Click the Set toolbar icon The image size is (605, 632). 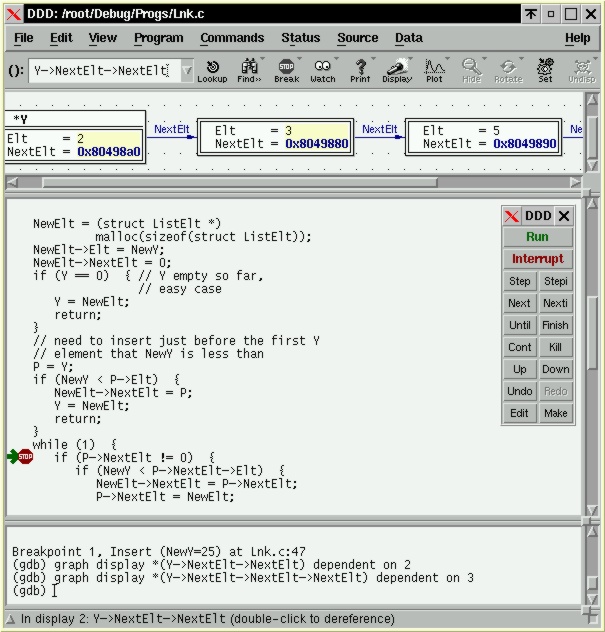point(545,70)
